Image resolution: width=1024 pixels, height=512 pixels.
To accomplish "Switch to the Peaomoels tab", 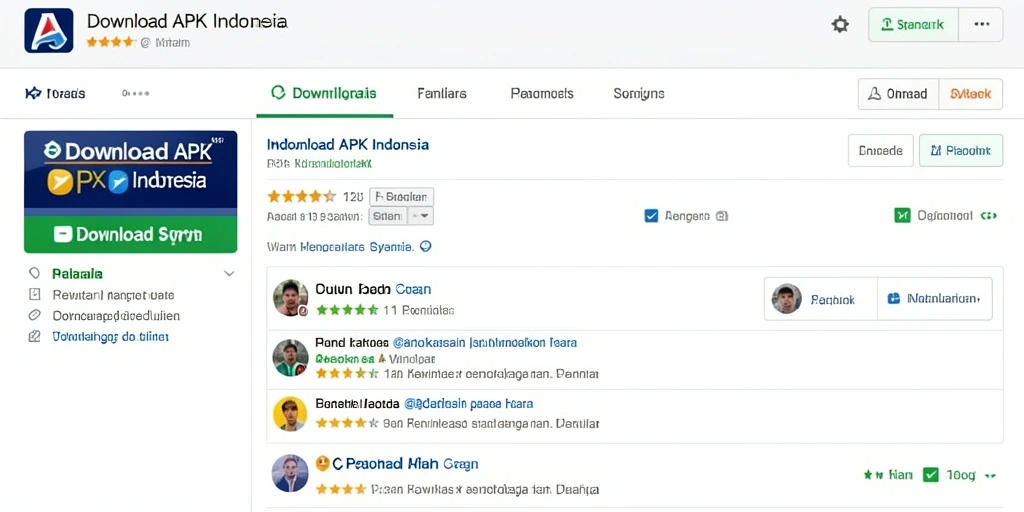I will click(541, 93).
